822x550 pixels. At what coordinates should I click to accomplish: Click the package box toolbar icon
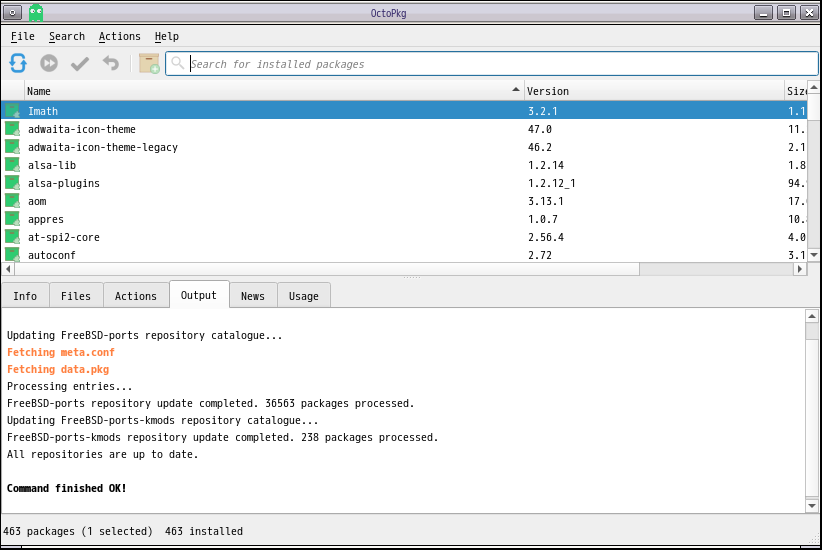pyautogui.click(x=149, y=64)
